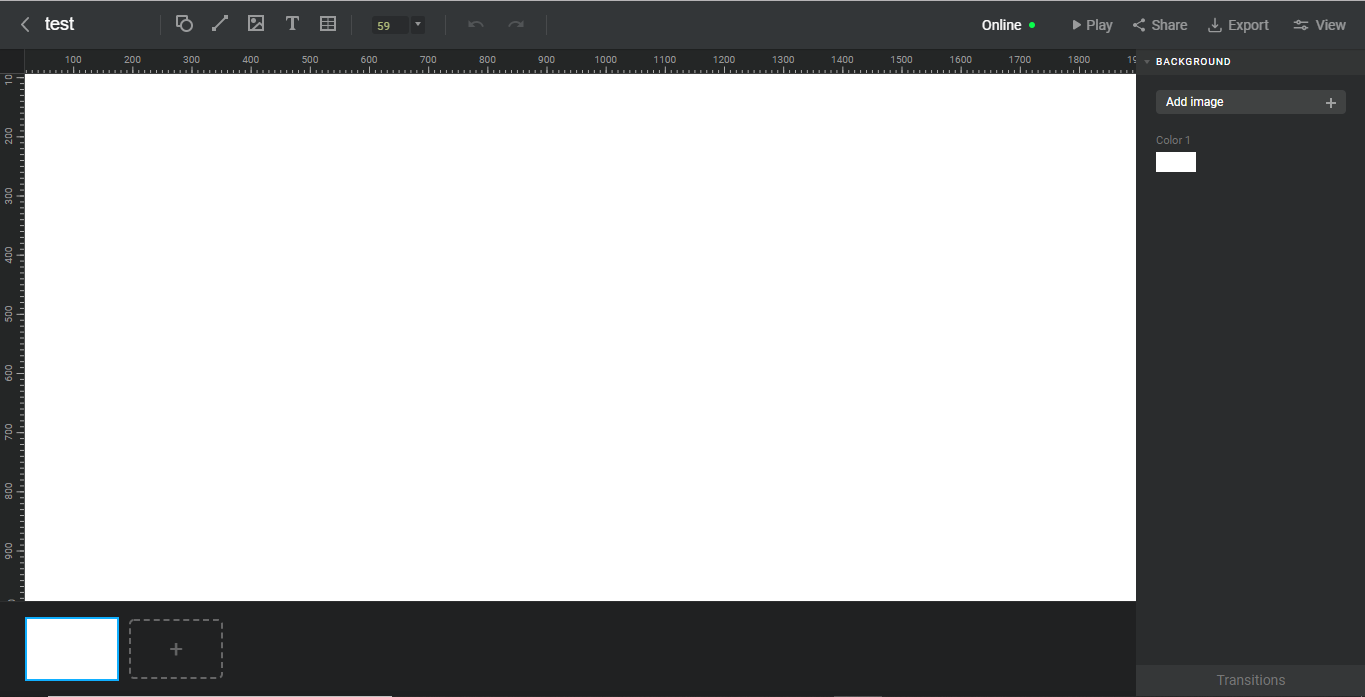
Task: Open the Transitions panel
Action: point(1250,680)
